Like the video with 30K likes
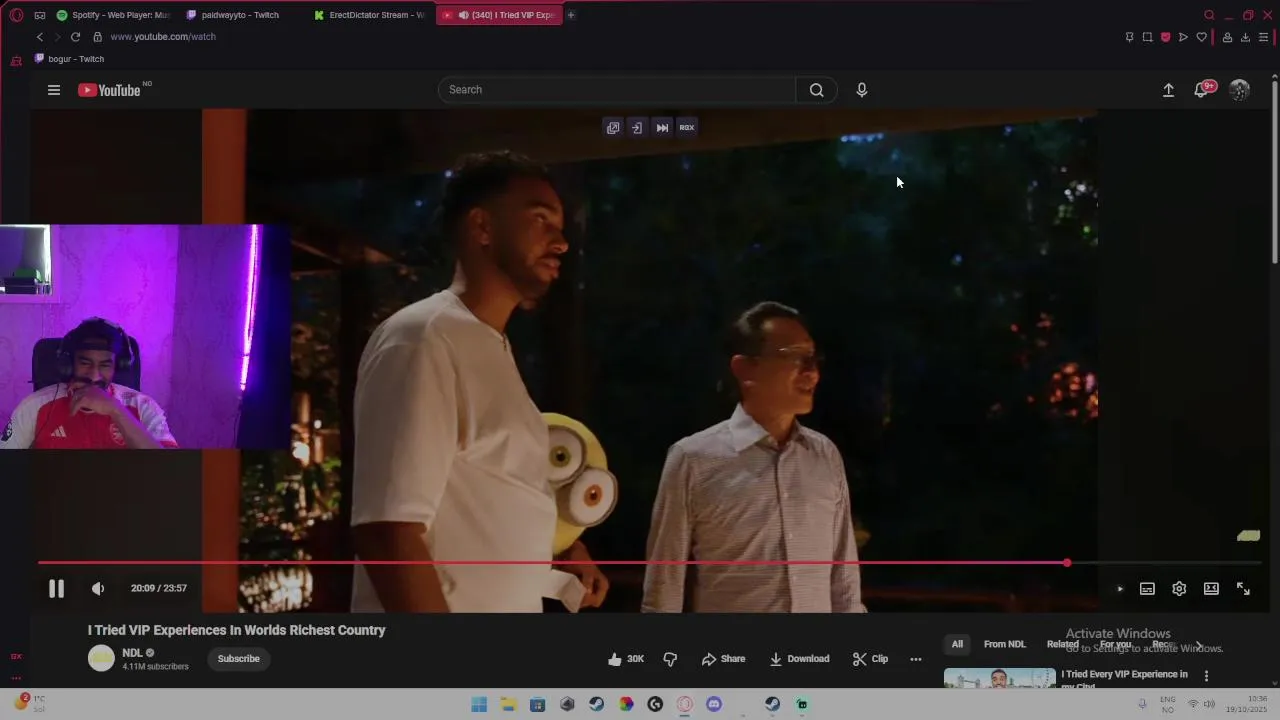This screenshot has height=720, width=1280. click(x=626, y=659)
